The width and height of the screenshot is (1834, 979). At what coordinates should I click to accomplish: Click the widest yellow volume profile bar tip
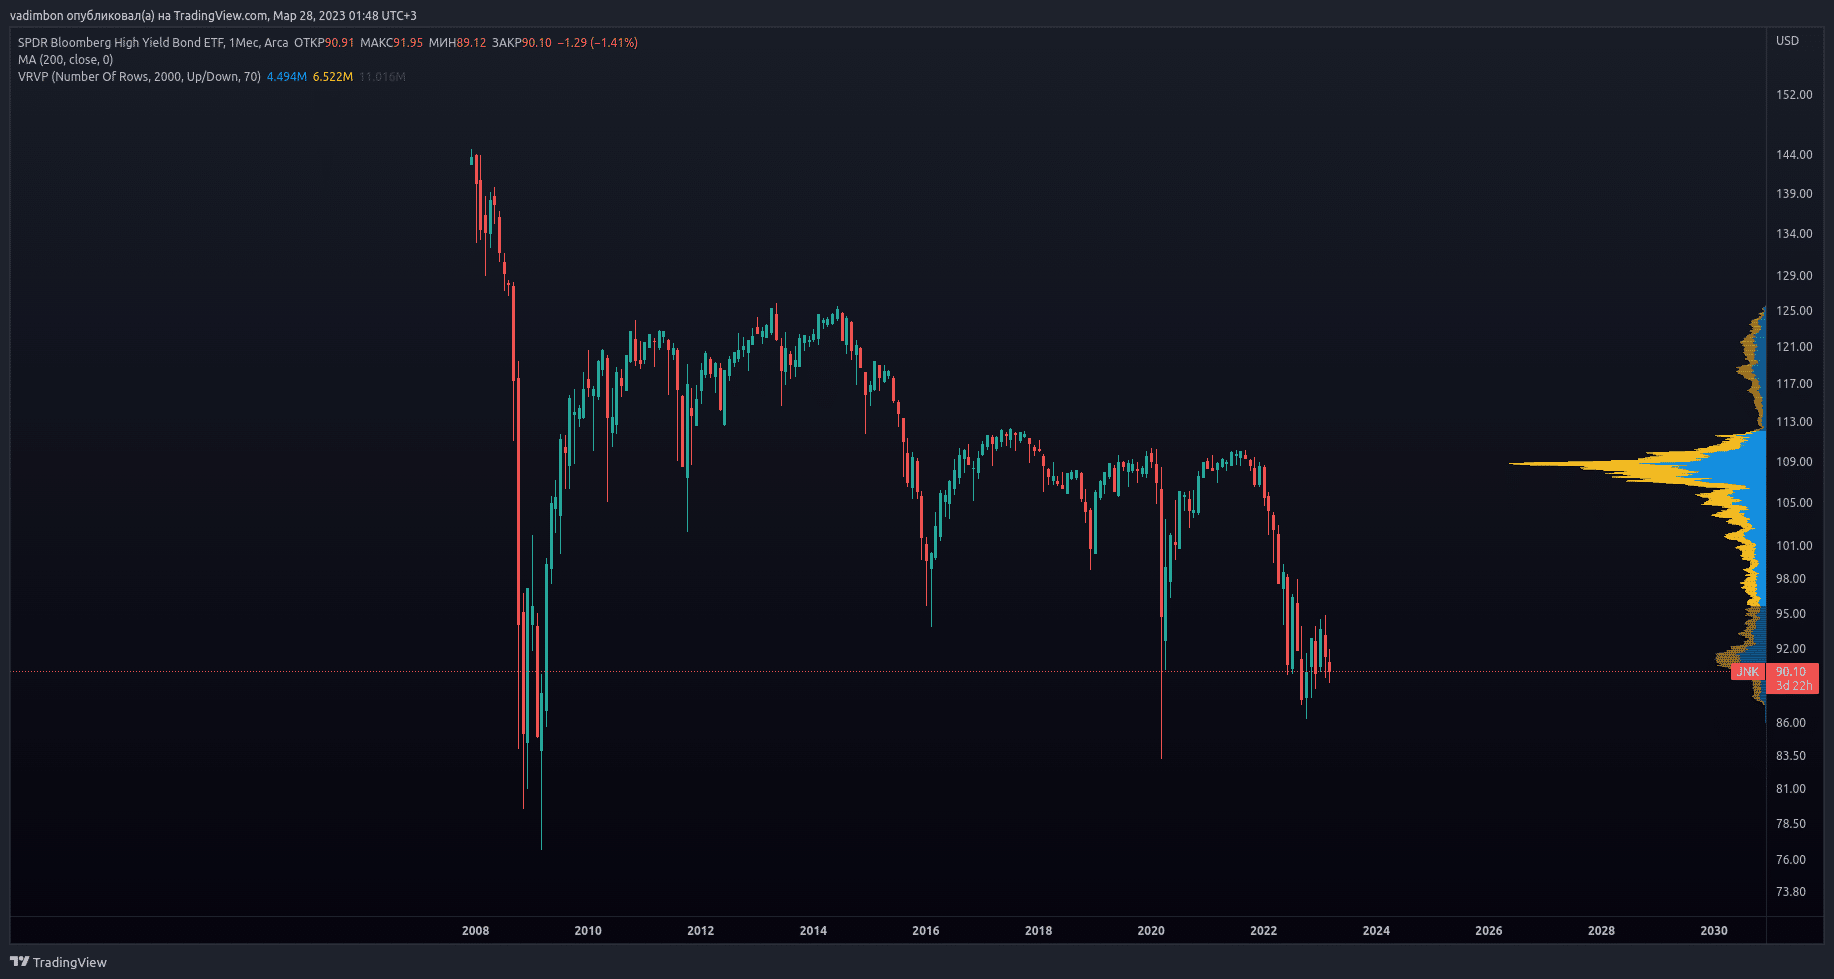click(x=1514, y=463)
